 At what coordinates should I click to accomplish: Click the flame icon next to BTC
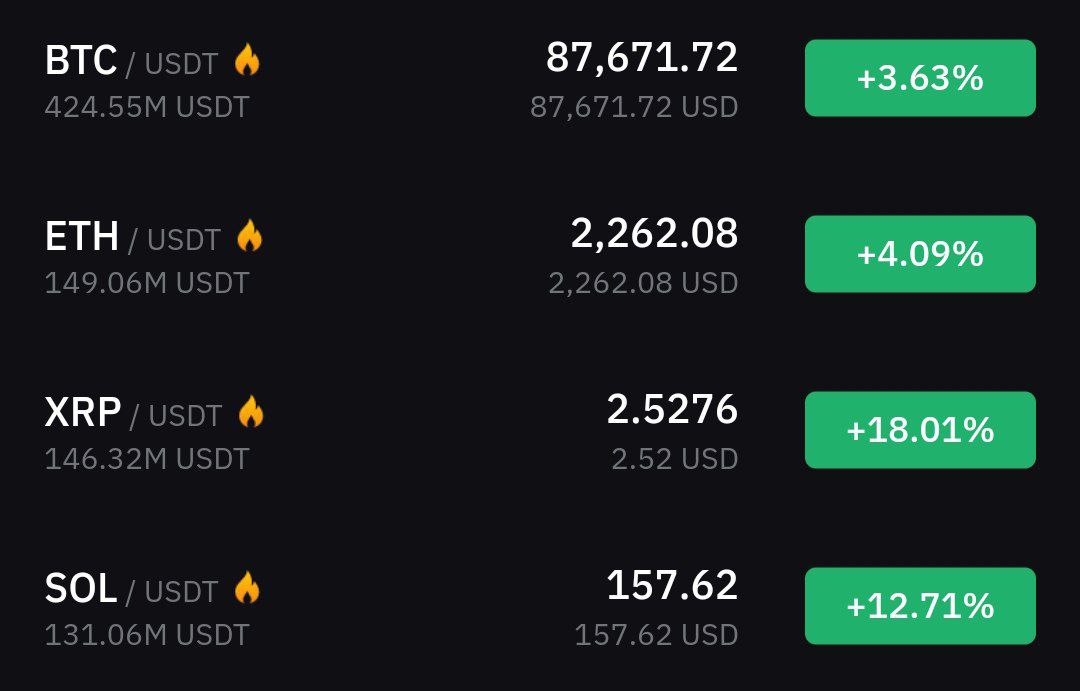click(x=247, y=59)
